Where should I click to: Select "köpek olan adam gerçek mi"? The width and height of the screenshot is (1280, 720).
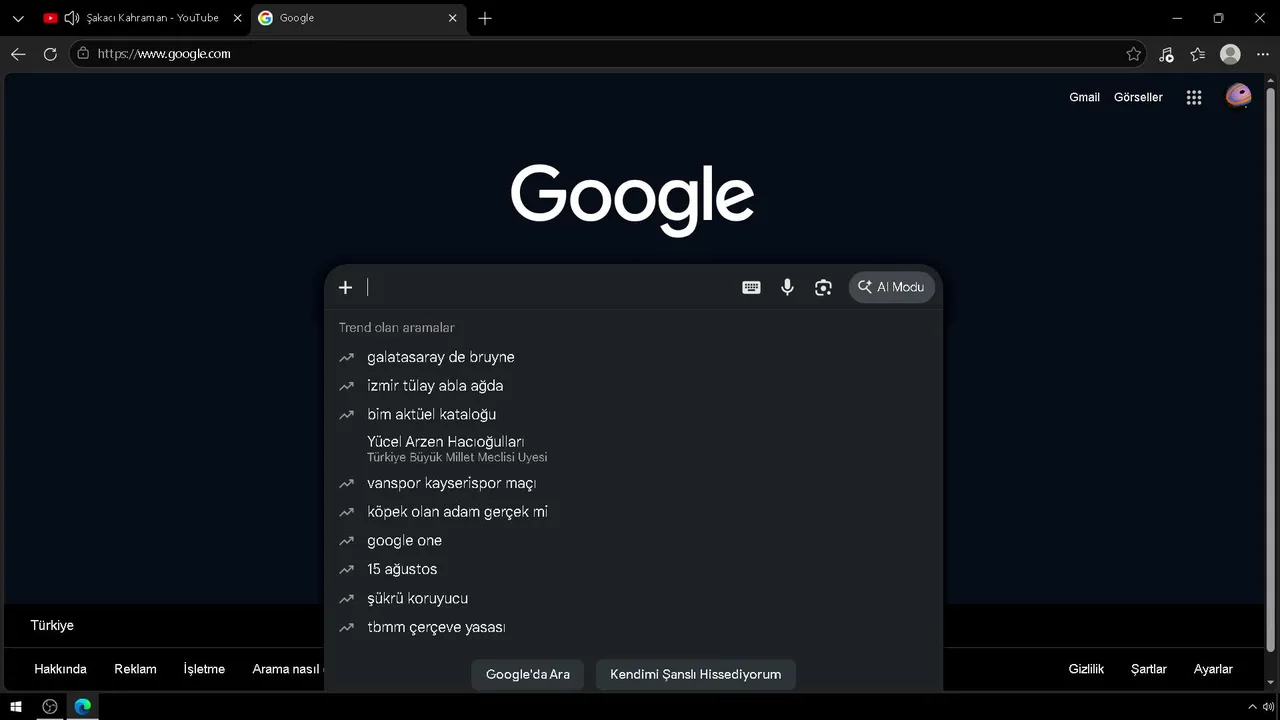click(x=633, y=512)
